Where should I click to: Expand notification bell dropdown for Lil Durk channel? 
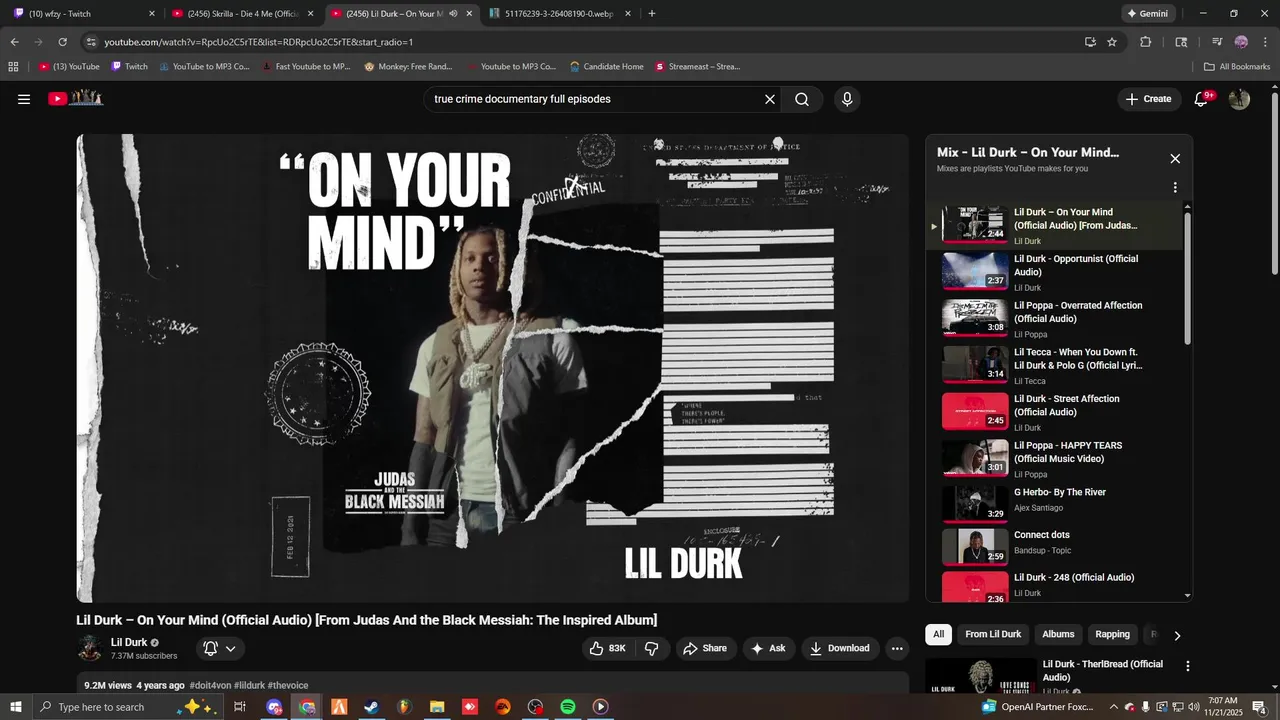click(x=230, y=648)
